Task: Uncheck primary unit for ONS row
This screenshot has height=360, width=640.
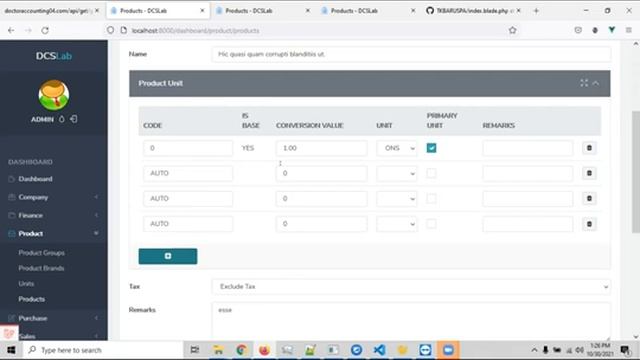Action: click(431, 148)
